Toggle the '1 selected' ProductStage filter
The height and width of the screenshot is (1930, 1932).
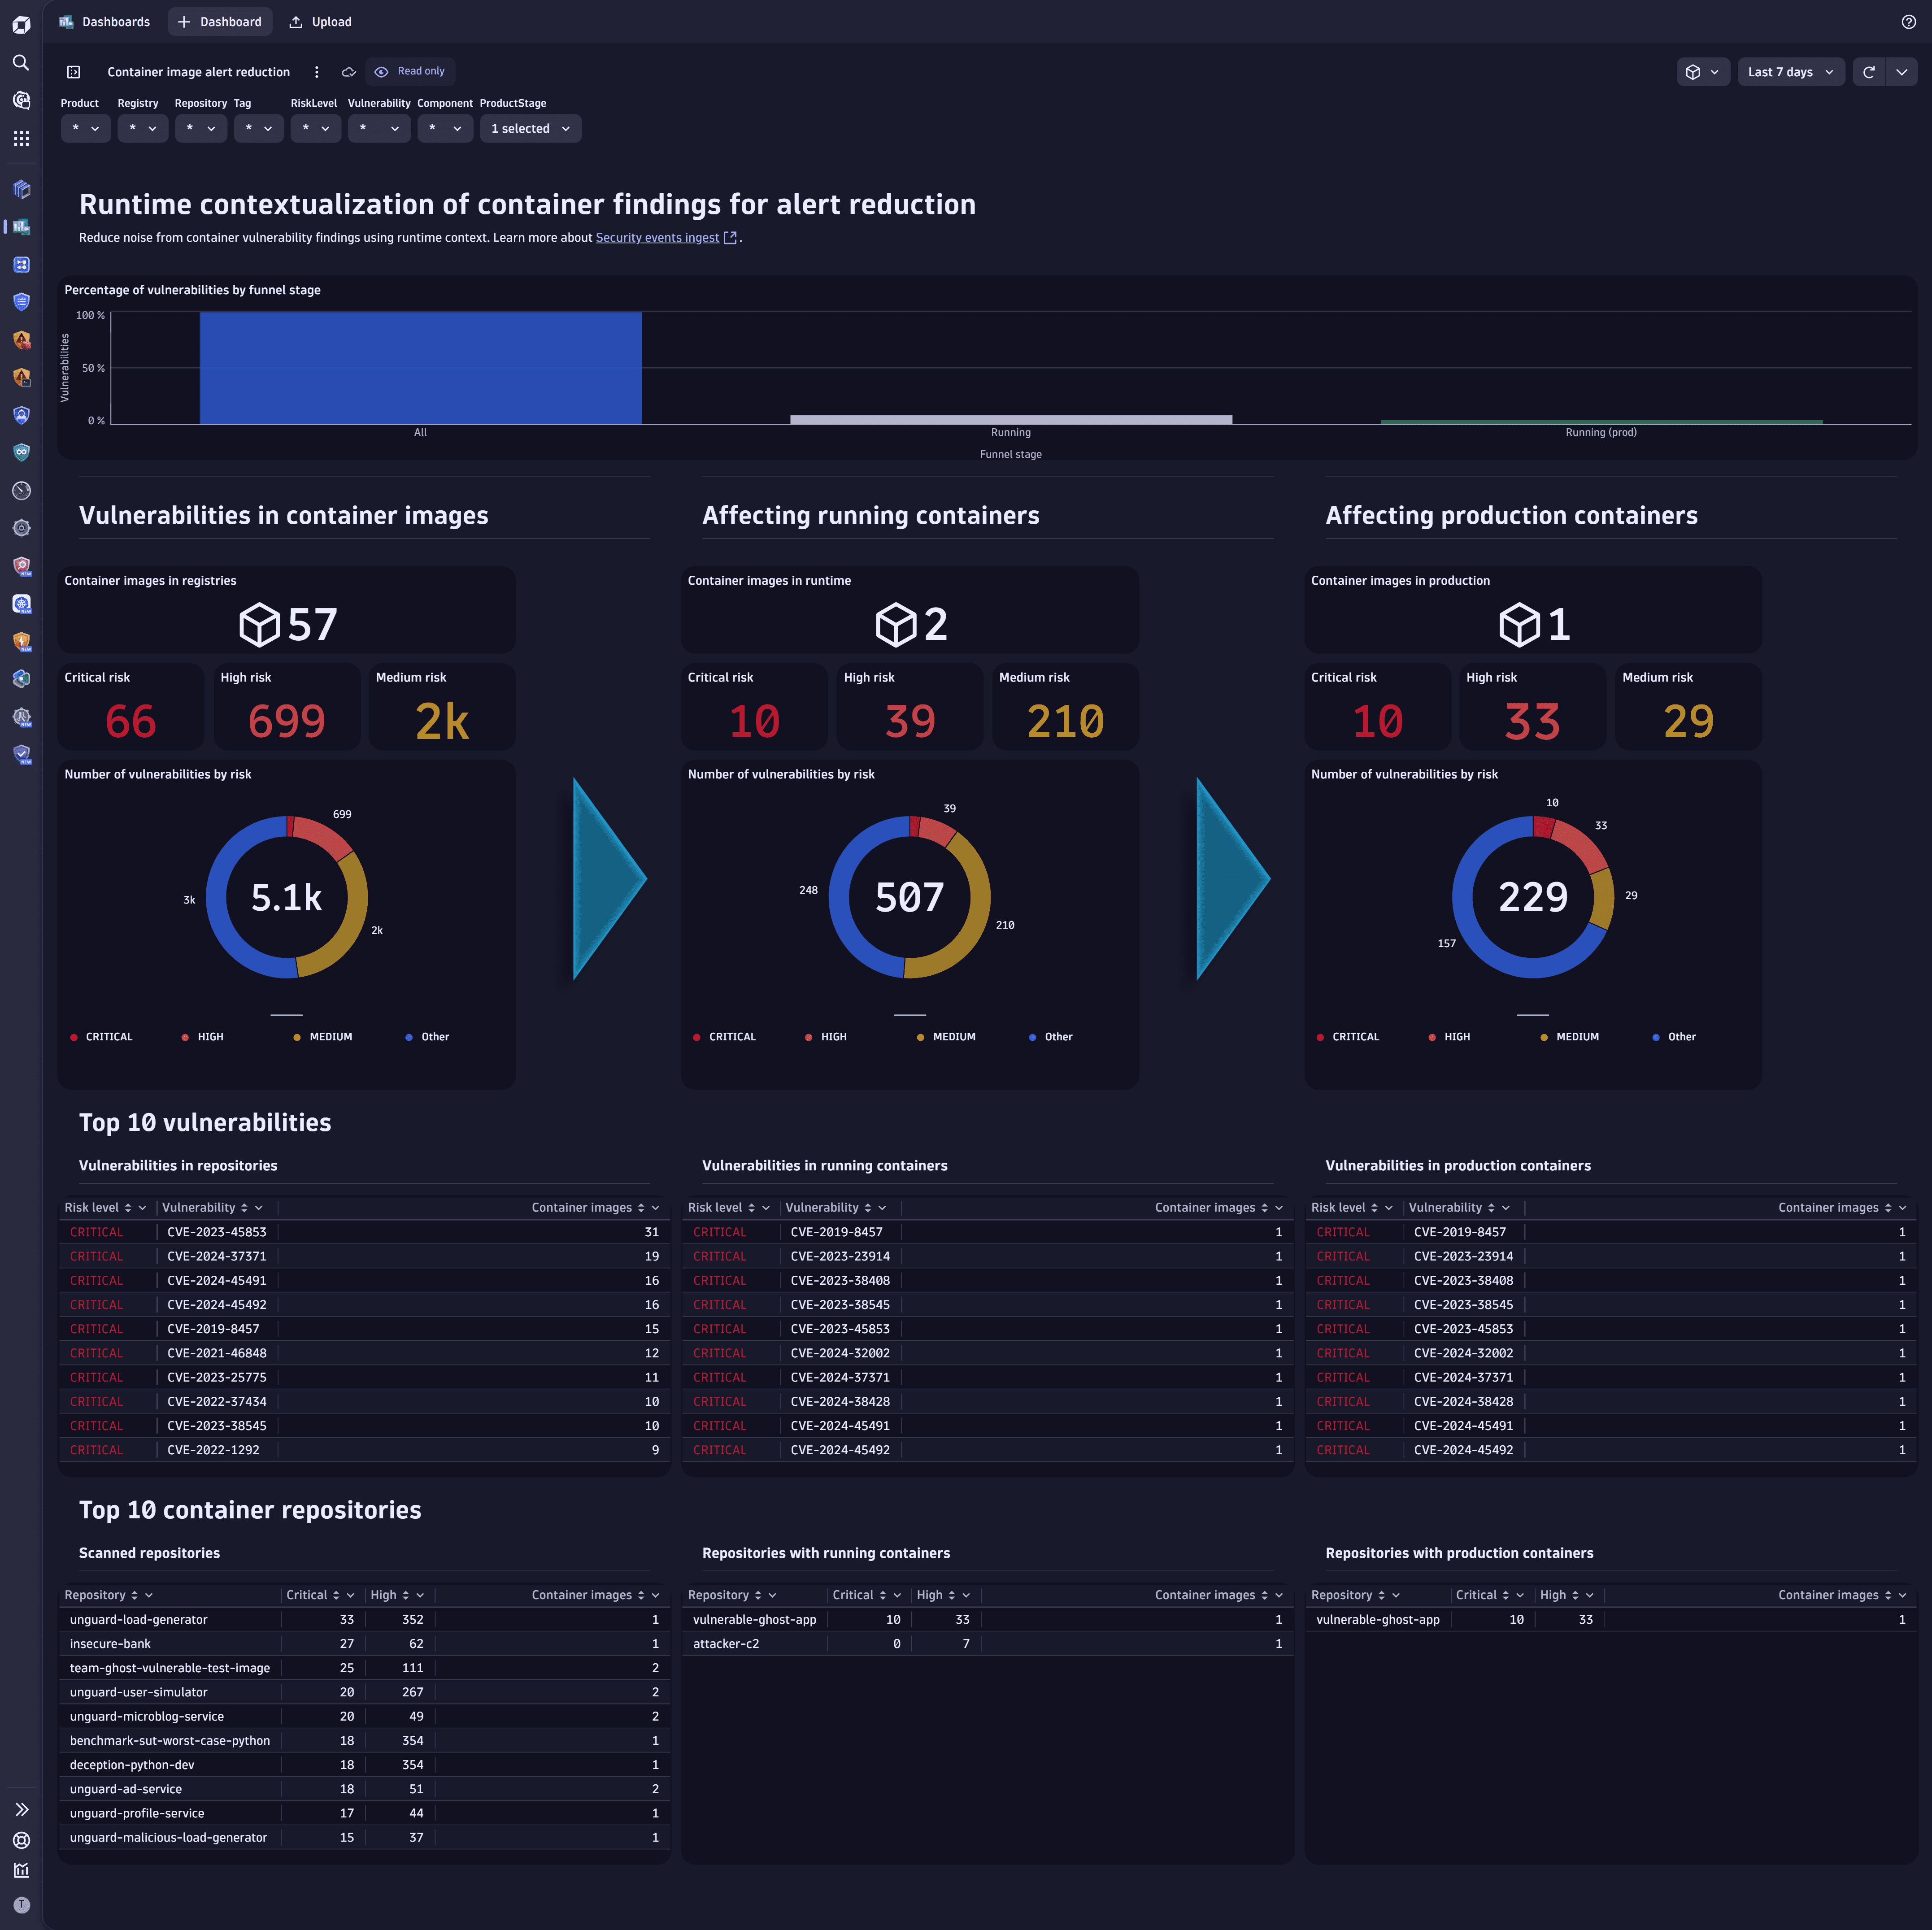[530, 127]
